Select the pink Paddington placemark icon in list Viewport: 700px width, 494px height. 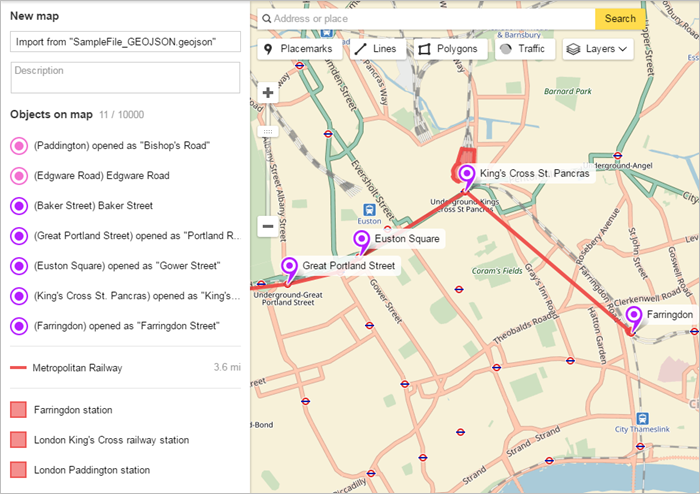point(18,146)
